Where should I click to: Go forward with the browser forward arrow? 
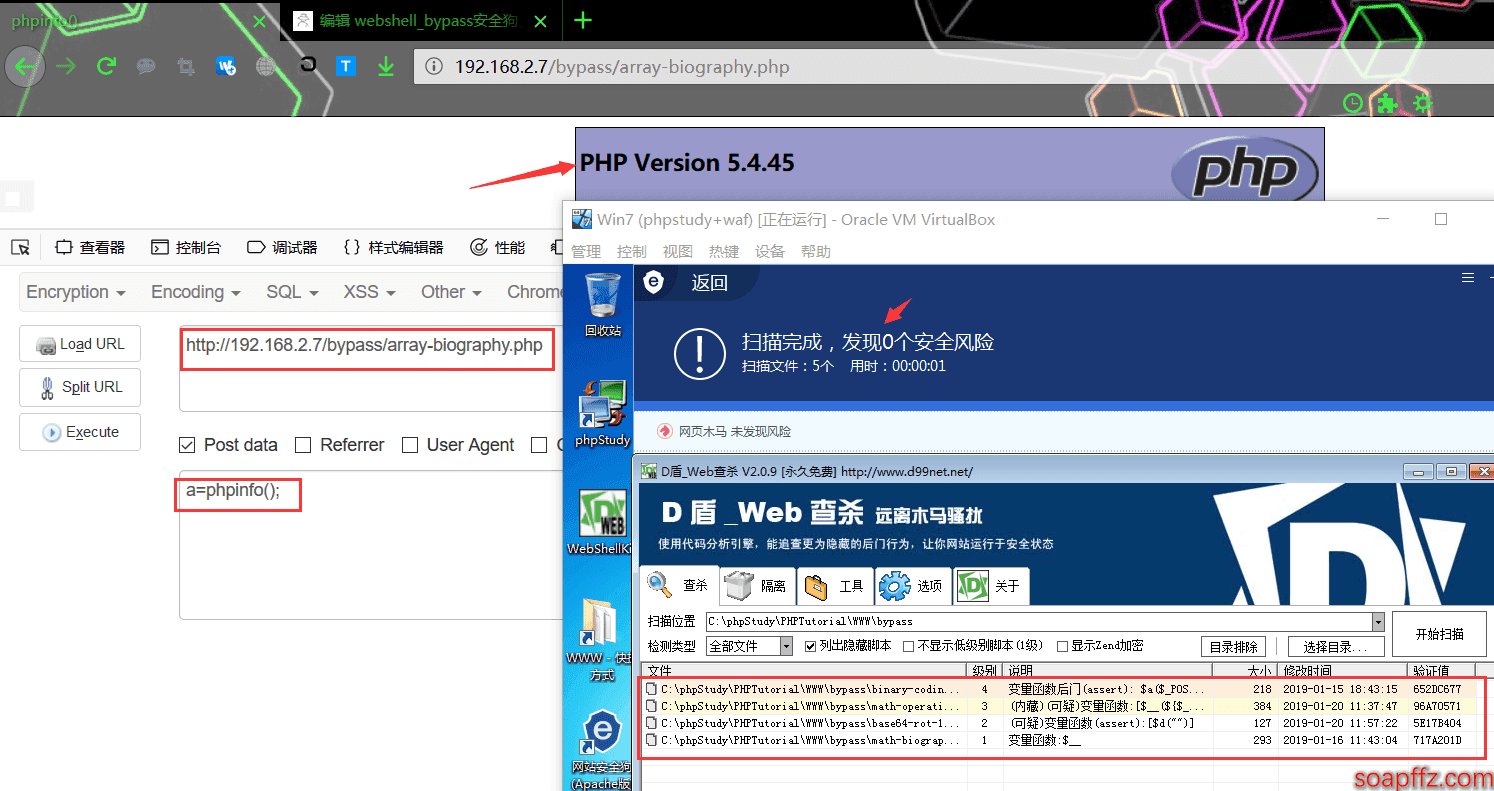tap(66, 66)
